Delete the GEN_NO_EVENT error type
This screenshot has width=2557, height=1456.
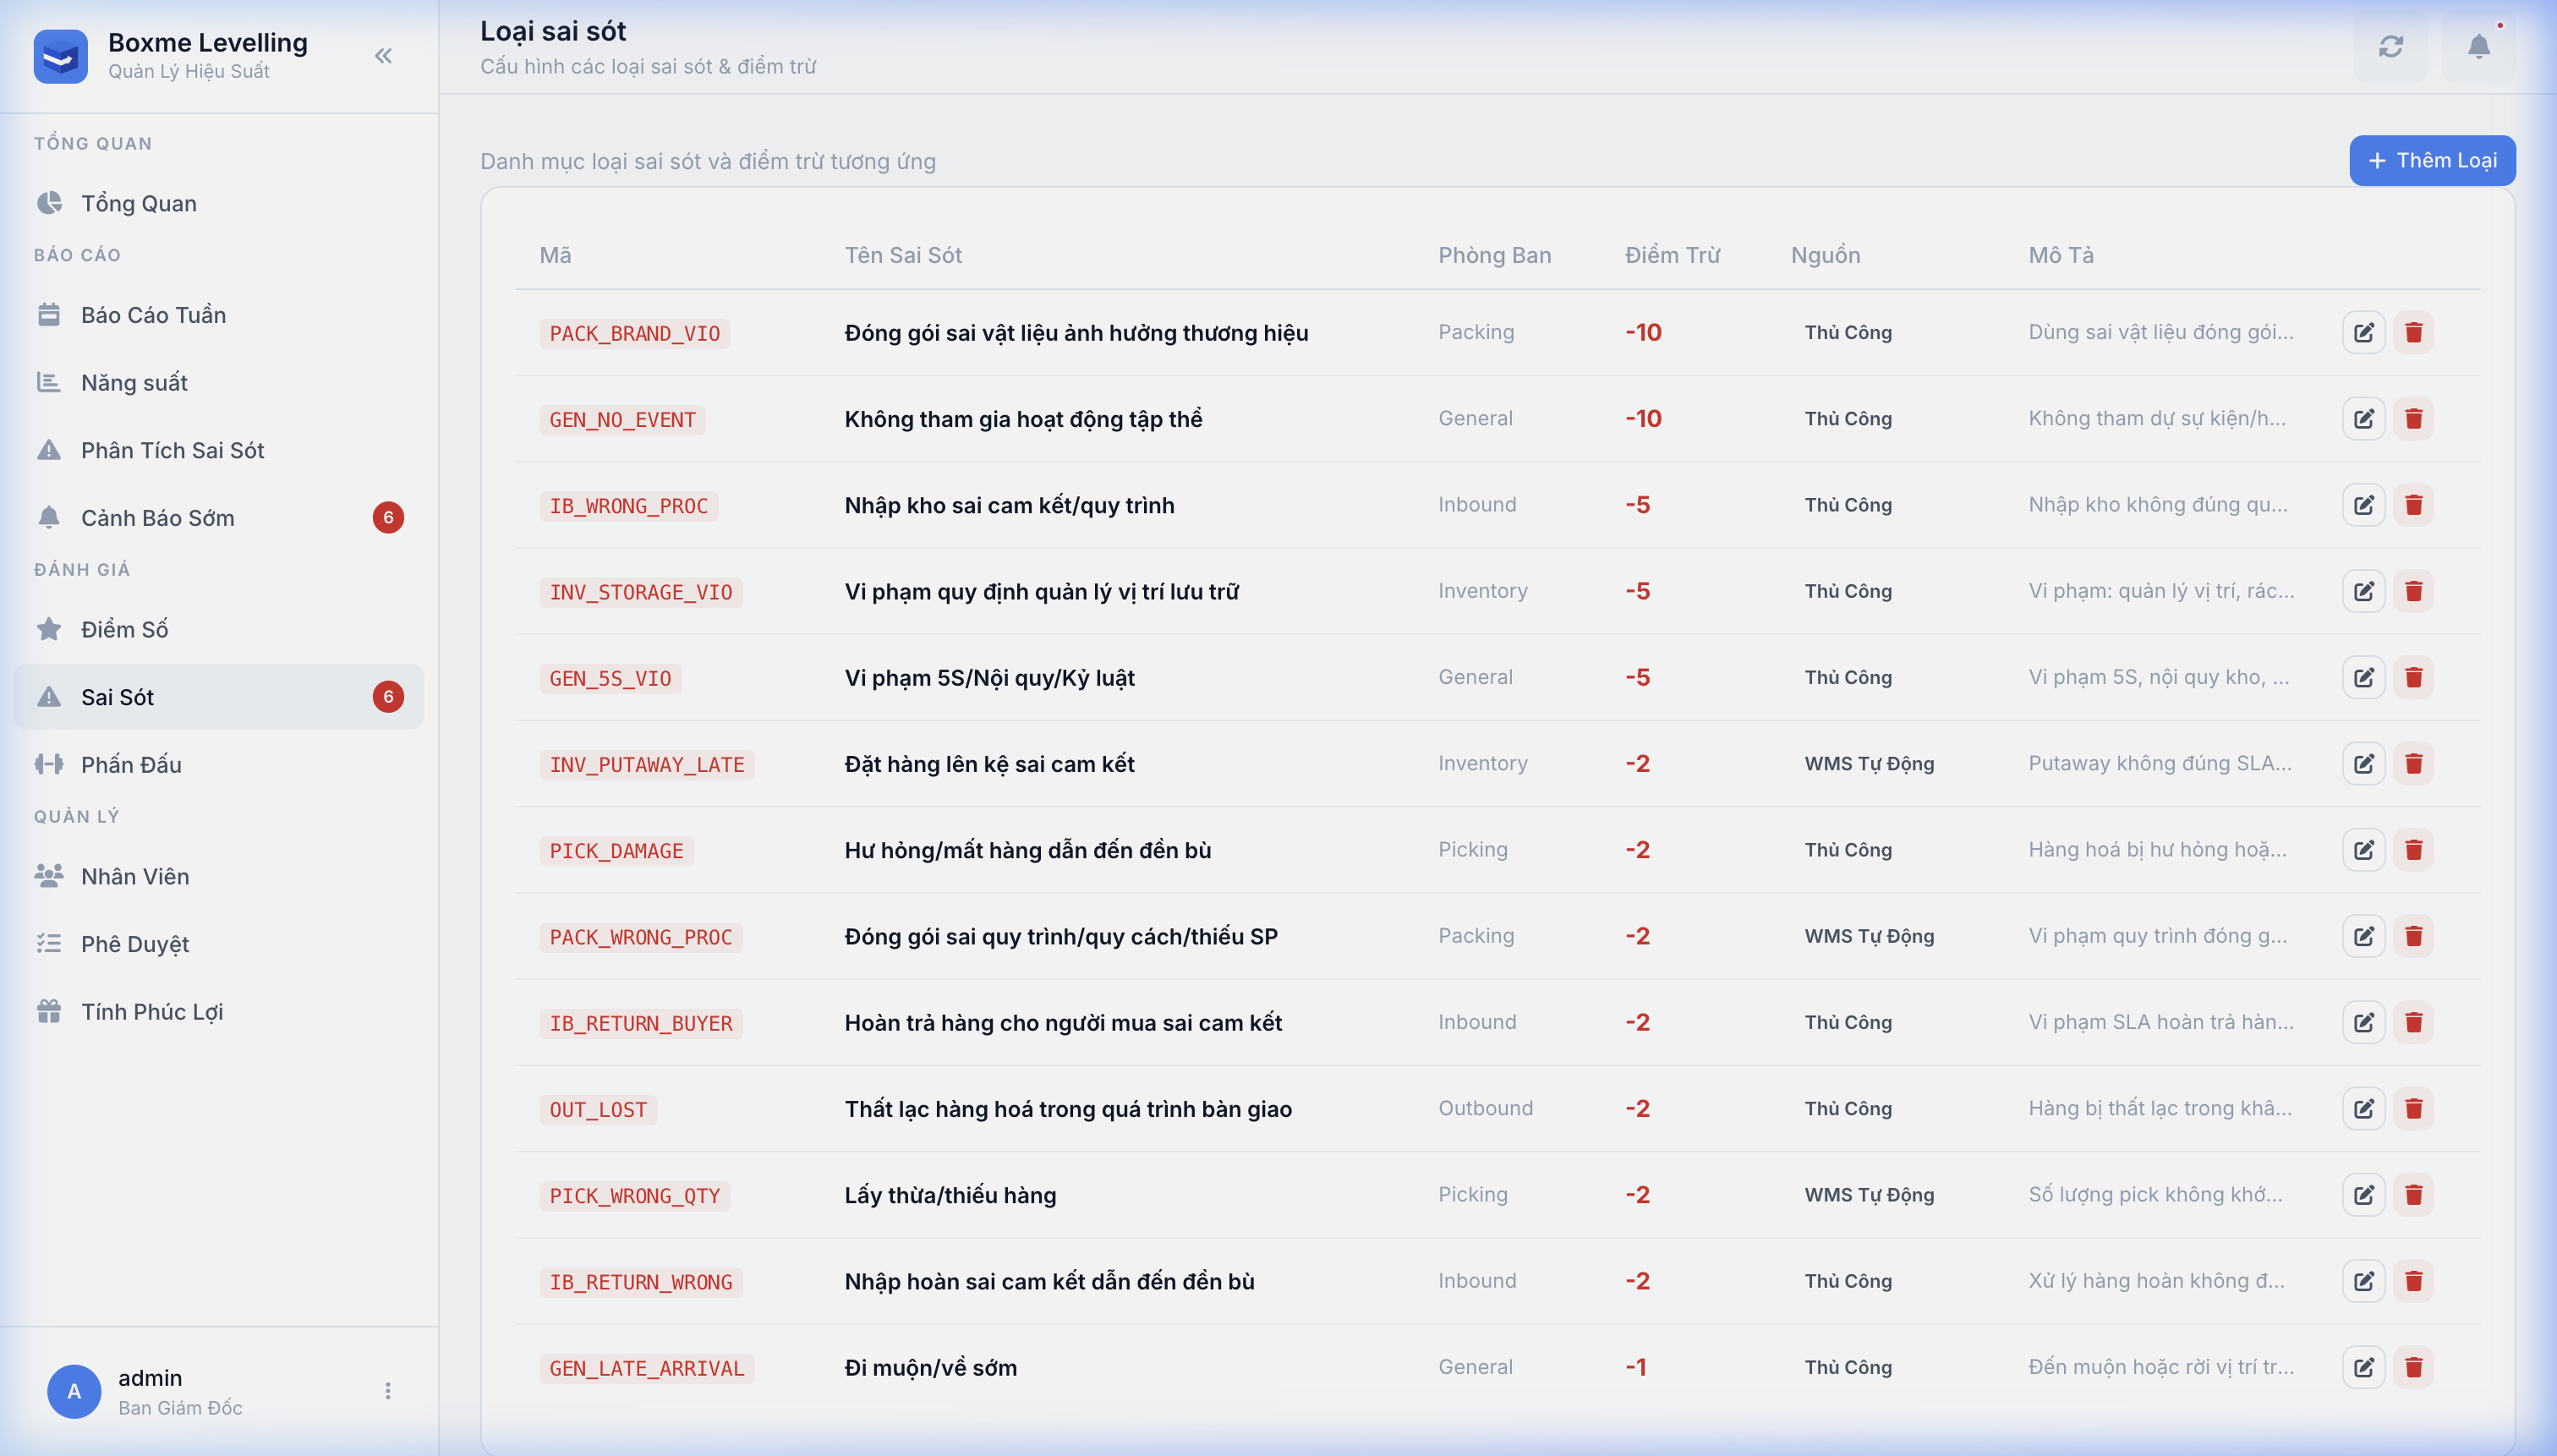click(2413, 419)
